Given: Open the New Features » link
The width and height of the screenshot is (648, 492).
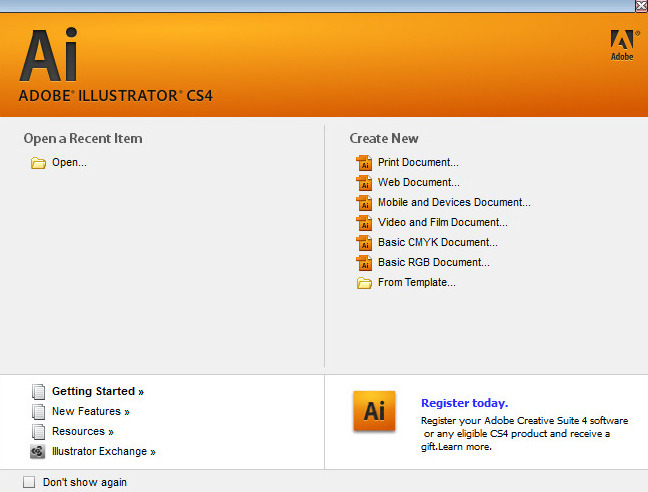Looking at the screenshot, I should (91, 411).
